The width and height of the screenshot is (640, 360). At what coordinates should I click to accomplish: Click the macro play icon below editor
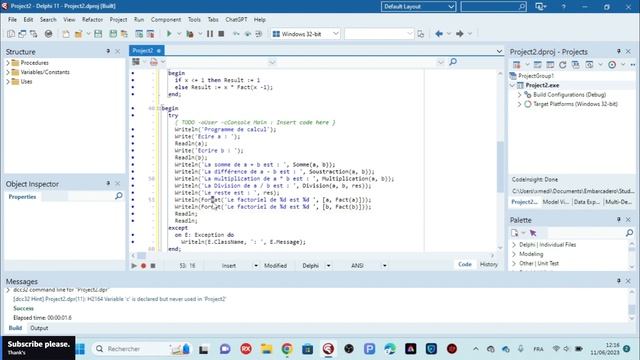coord(134,266)
